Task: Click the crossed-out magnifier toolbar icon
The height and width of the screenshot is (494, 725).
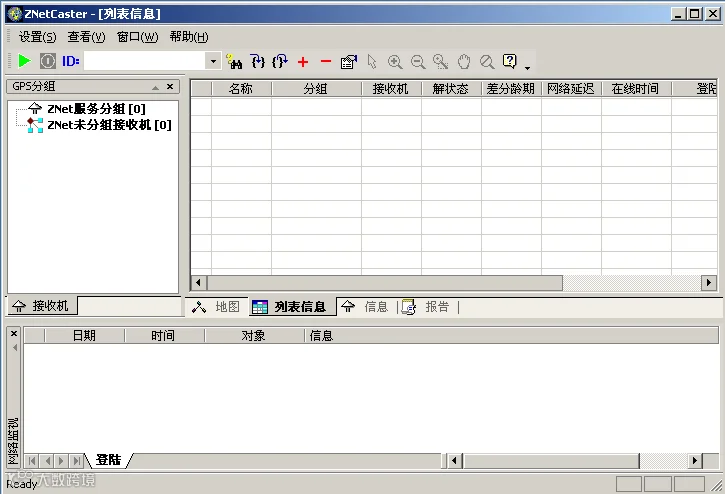Action: pos(487,62)
